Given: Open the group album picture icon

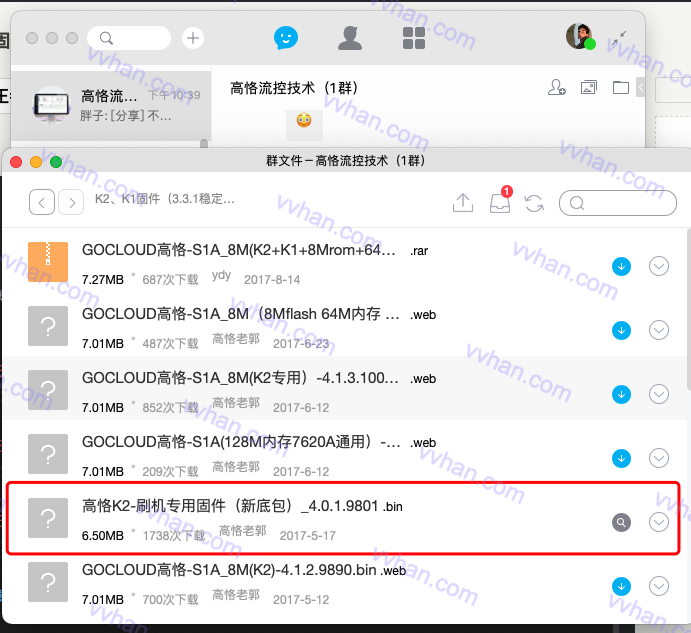Looking at the screenshot, I should [x=589, y=87].
